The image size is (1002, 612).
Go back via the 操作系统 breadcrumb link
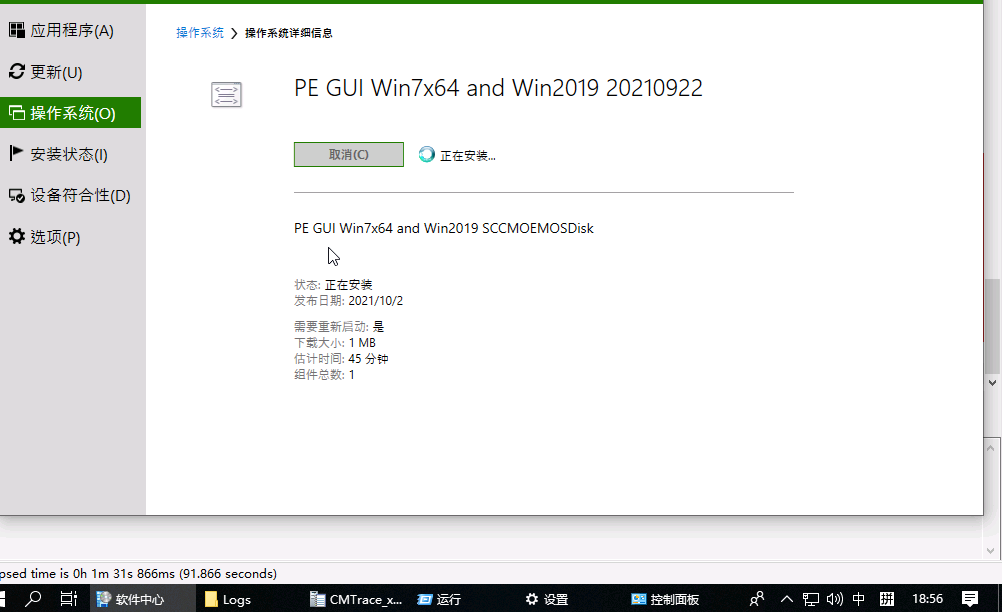point(200,33)
